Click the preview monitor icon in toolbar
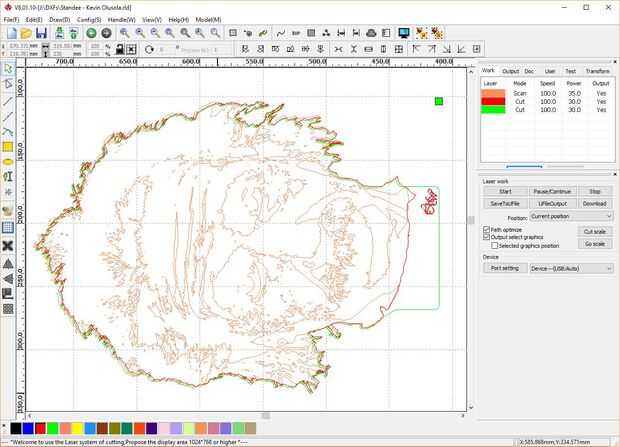 click(x=403, y=33)
